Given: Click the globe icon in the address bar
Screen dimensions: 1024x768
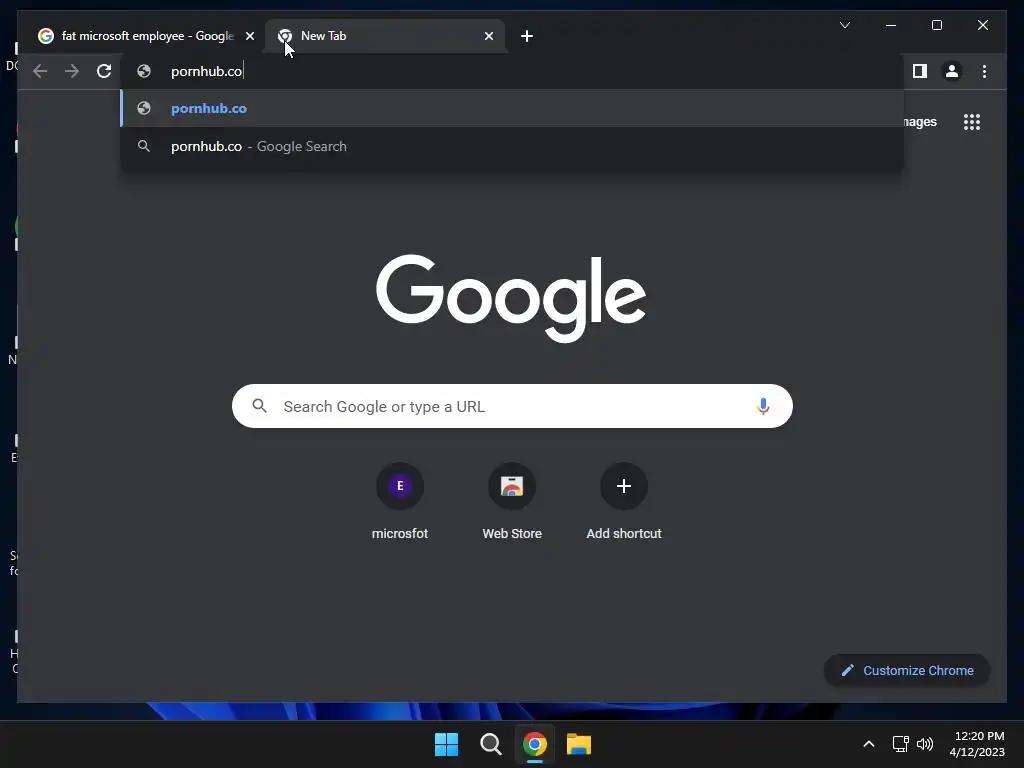Looking at the screenshot, I should pyautogui.click(x=144, y=71).
